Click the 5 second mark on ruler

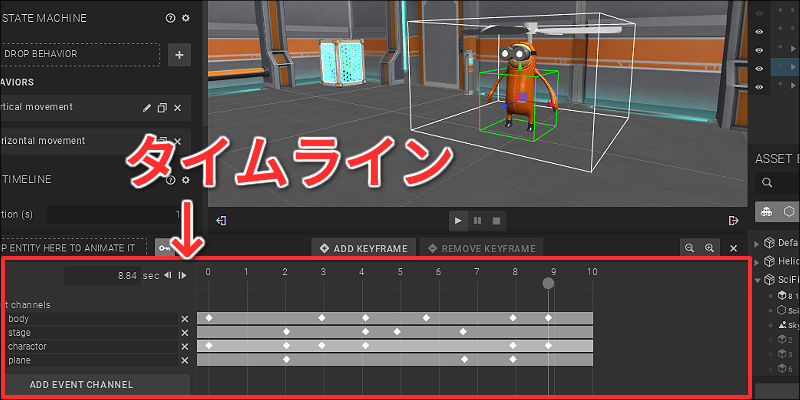click(400, 272)
